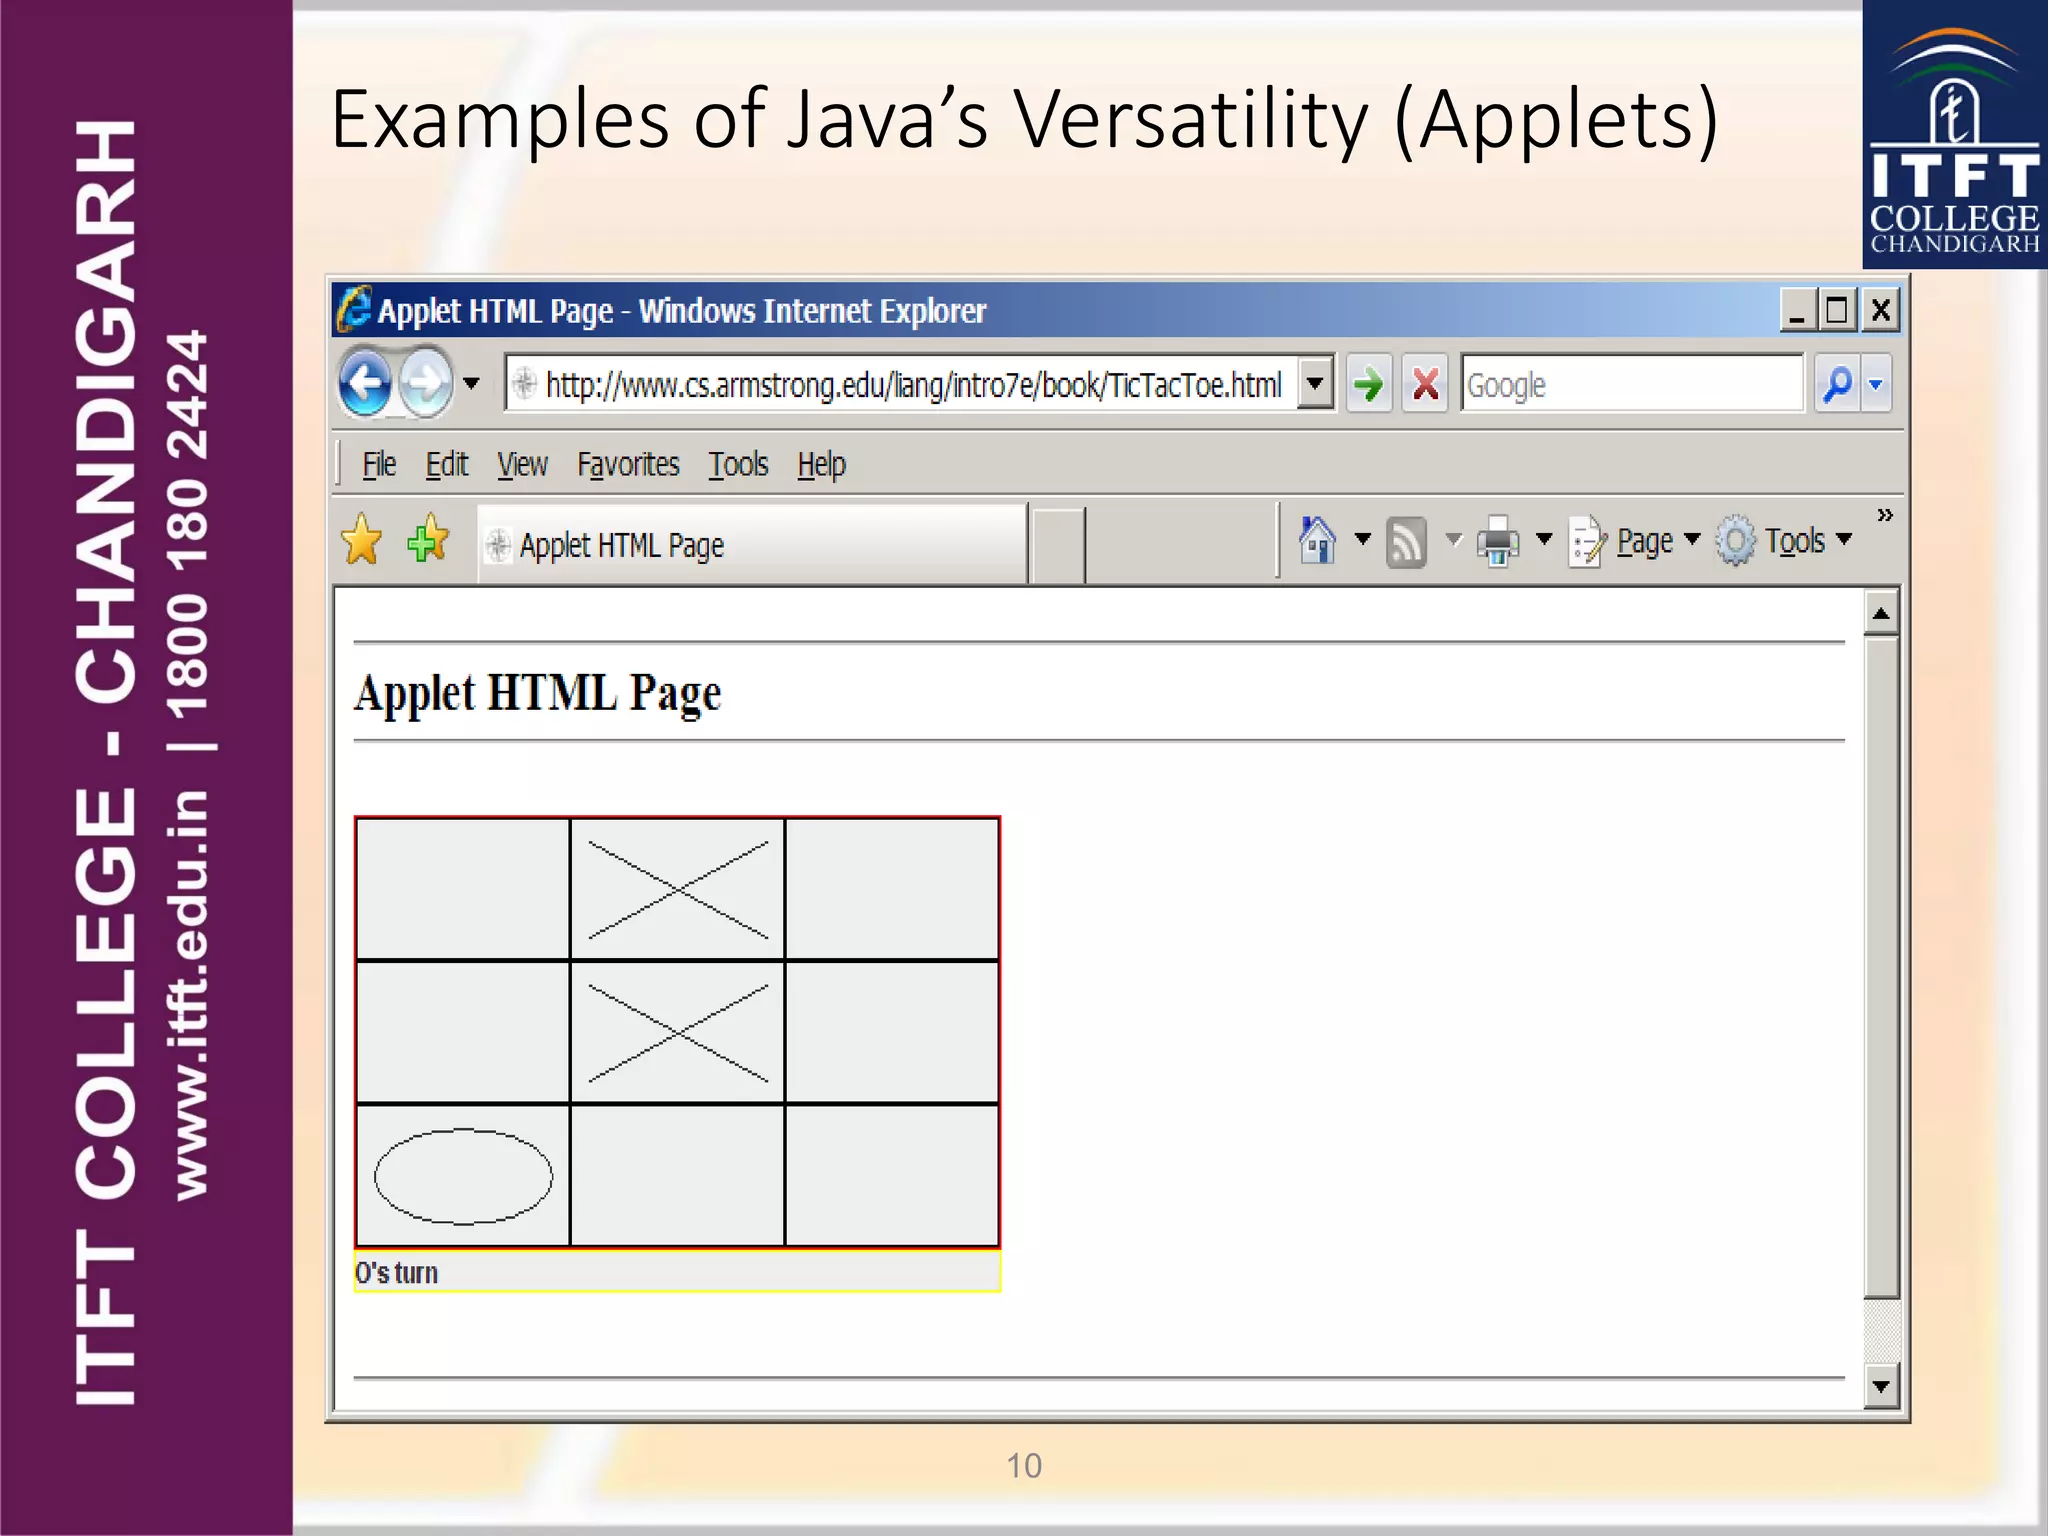Click the bottom-left cell containing O
Viewport: 2048px width, 1536px height.
tap(463, 1175)
